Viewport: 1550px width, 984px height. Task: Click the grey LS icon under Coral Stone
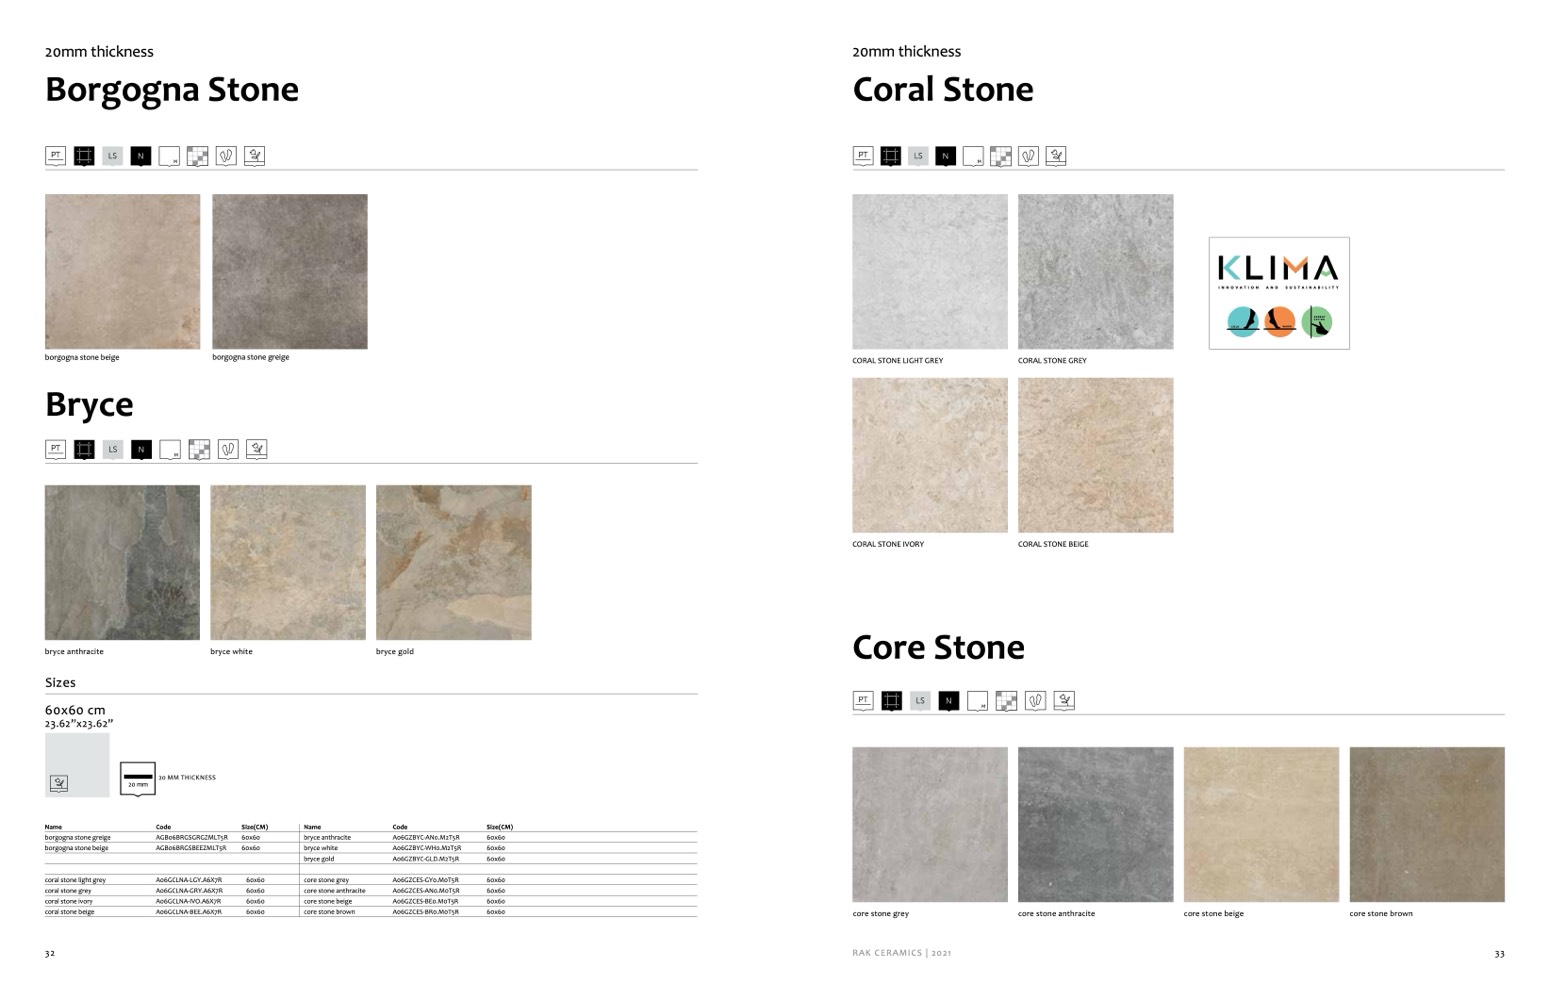click(918, 156)
